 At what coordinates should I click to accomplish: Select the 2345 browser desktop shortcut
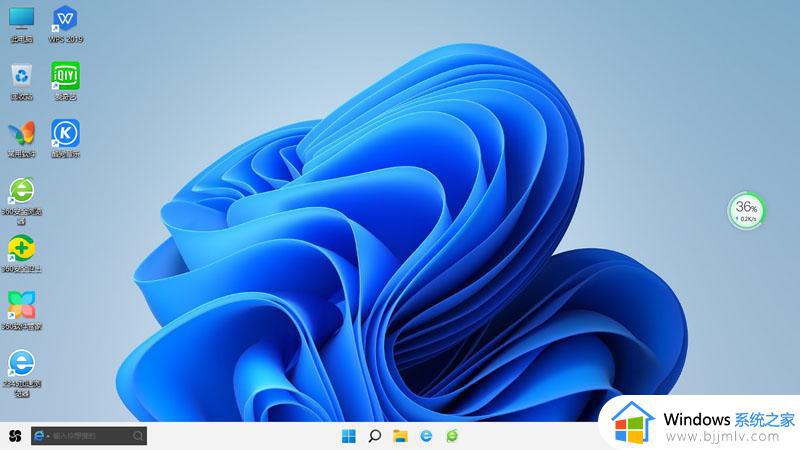point(21,372)
